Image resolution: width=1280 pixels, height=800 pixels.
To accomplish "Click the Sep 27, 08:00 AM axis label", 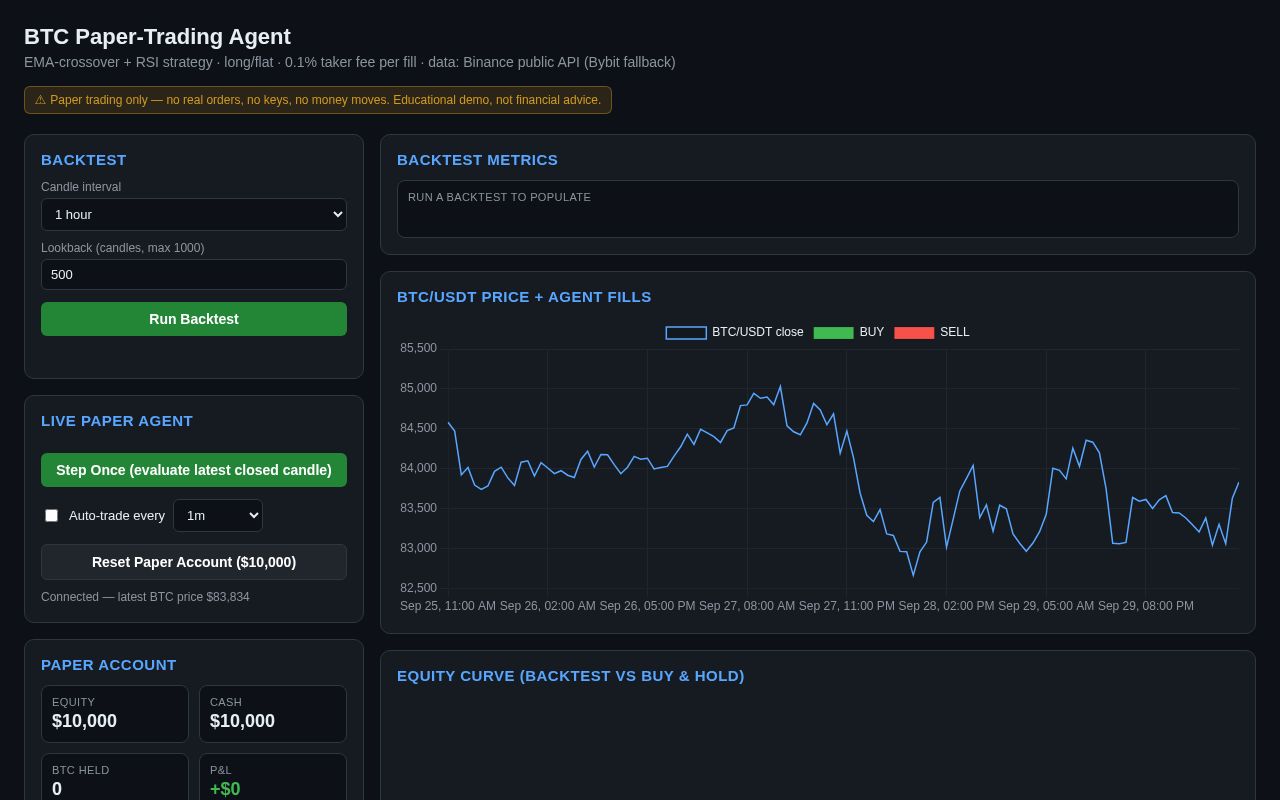I will click(747, 606).
